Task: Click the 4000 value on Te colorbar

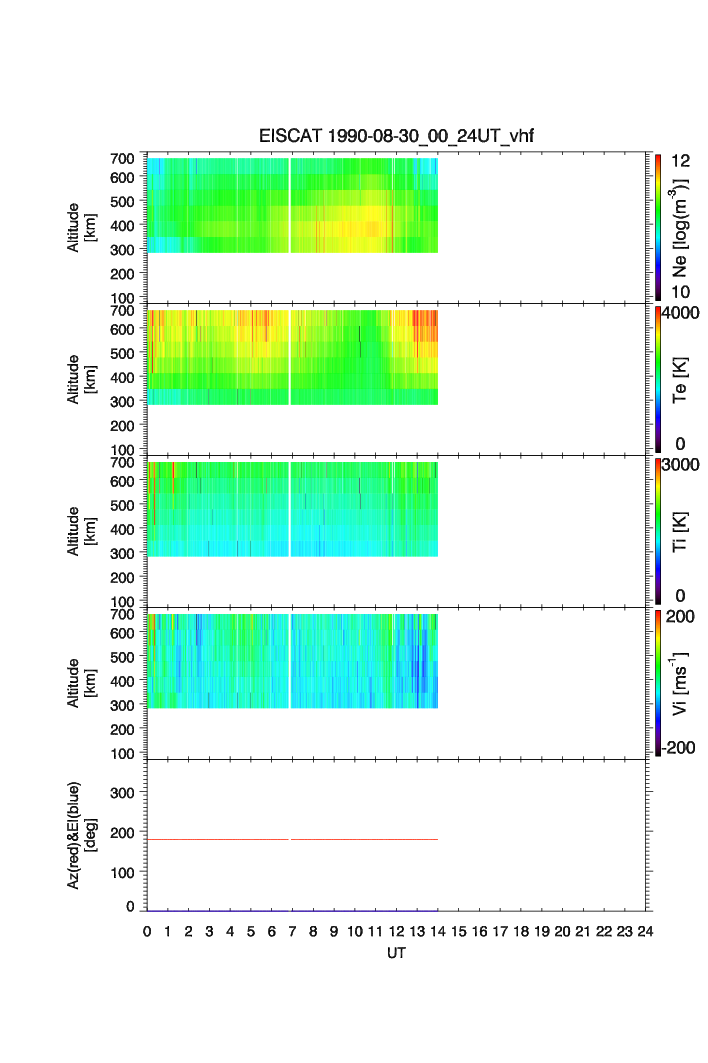Action: click(681, 313)
